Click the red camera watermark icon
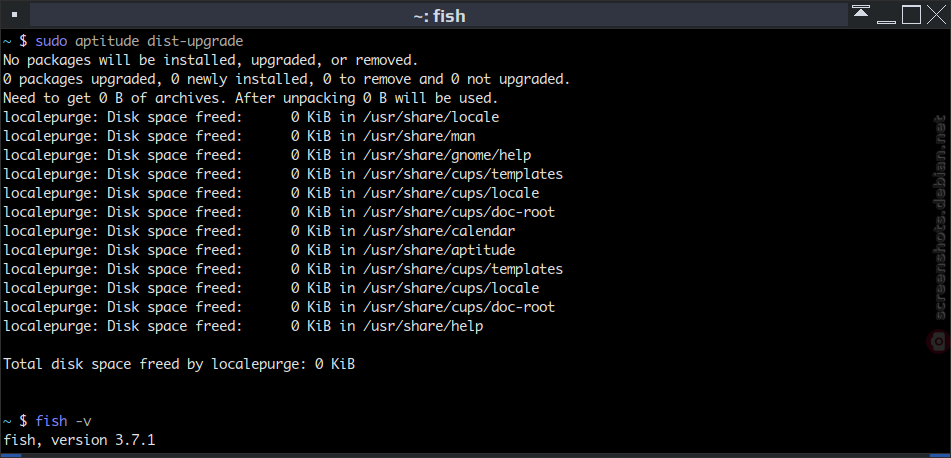The height and width of the screenshot is (458, 951). click(939, 341)
